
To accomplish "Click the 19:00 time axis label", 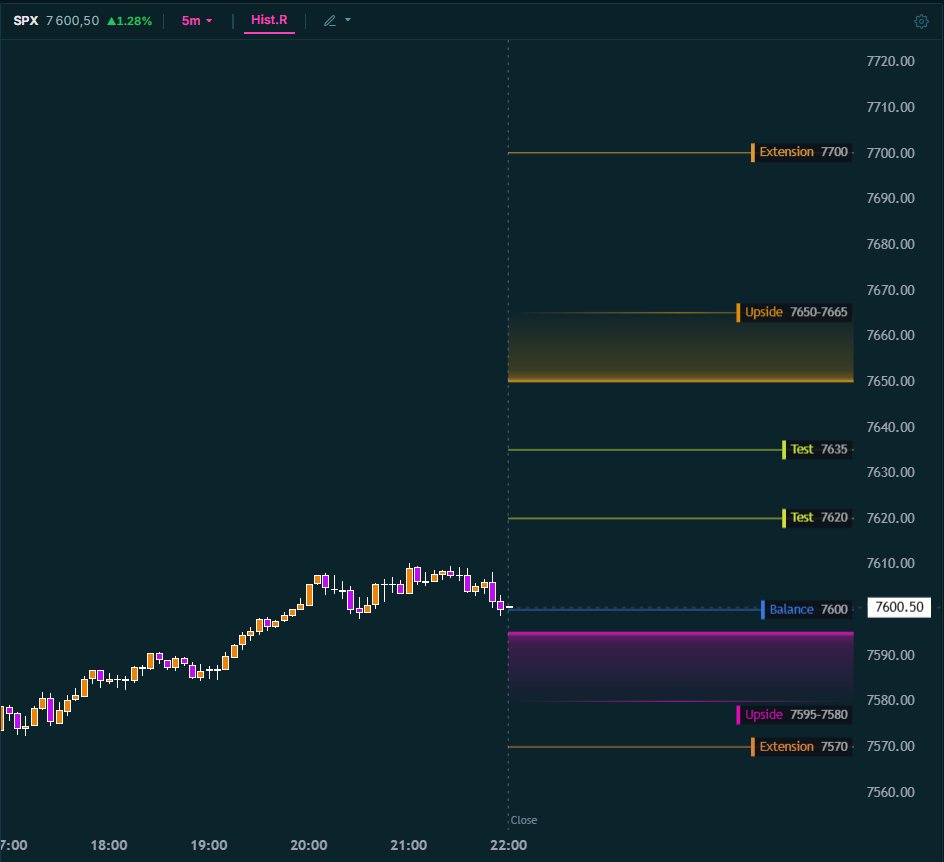I will [x=209, y=845].
